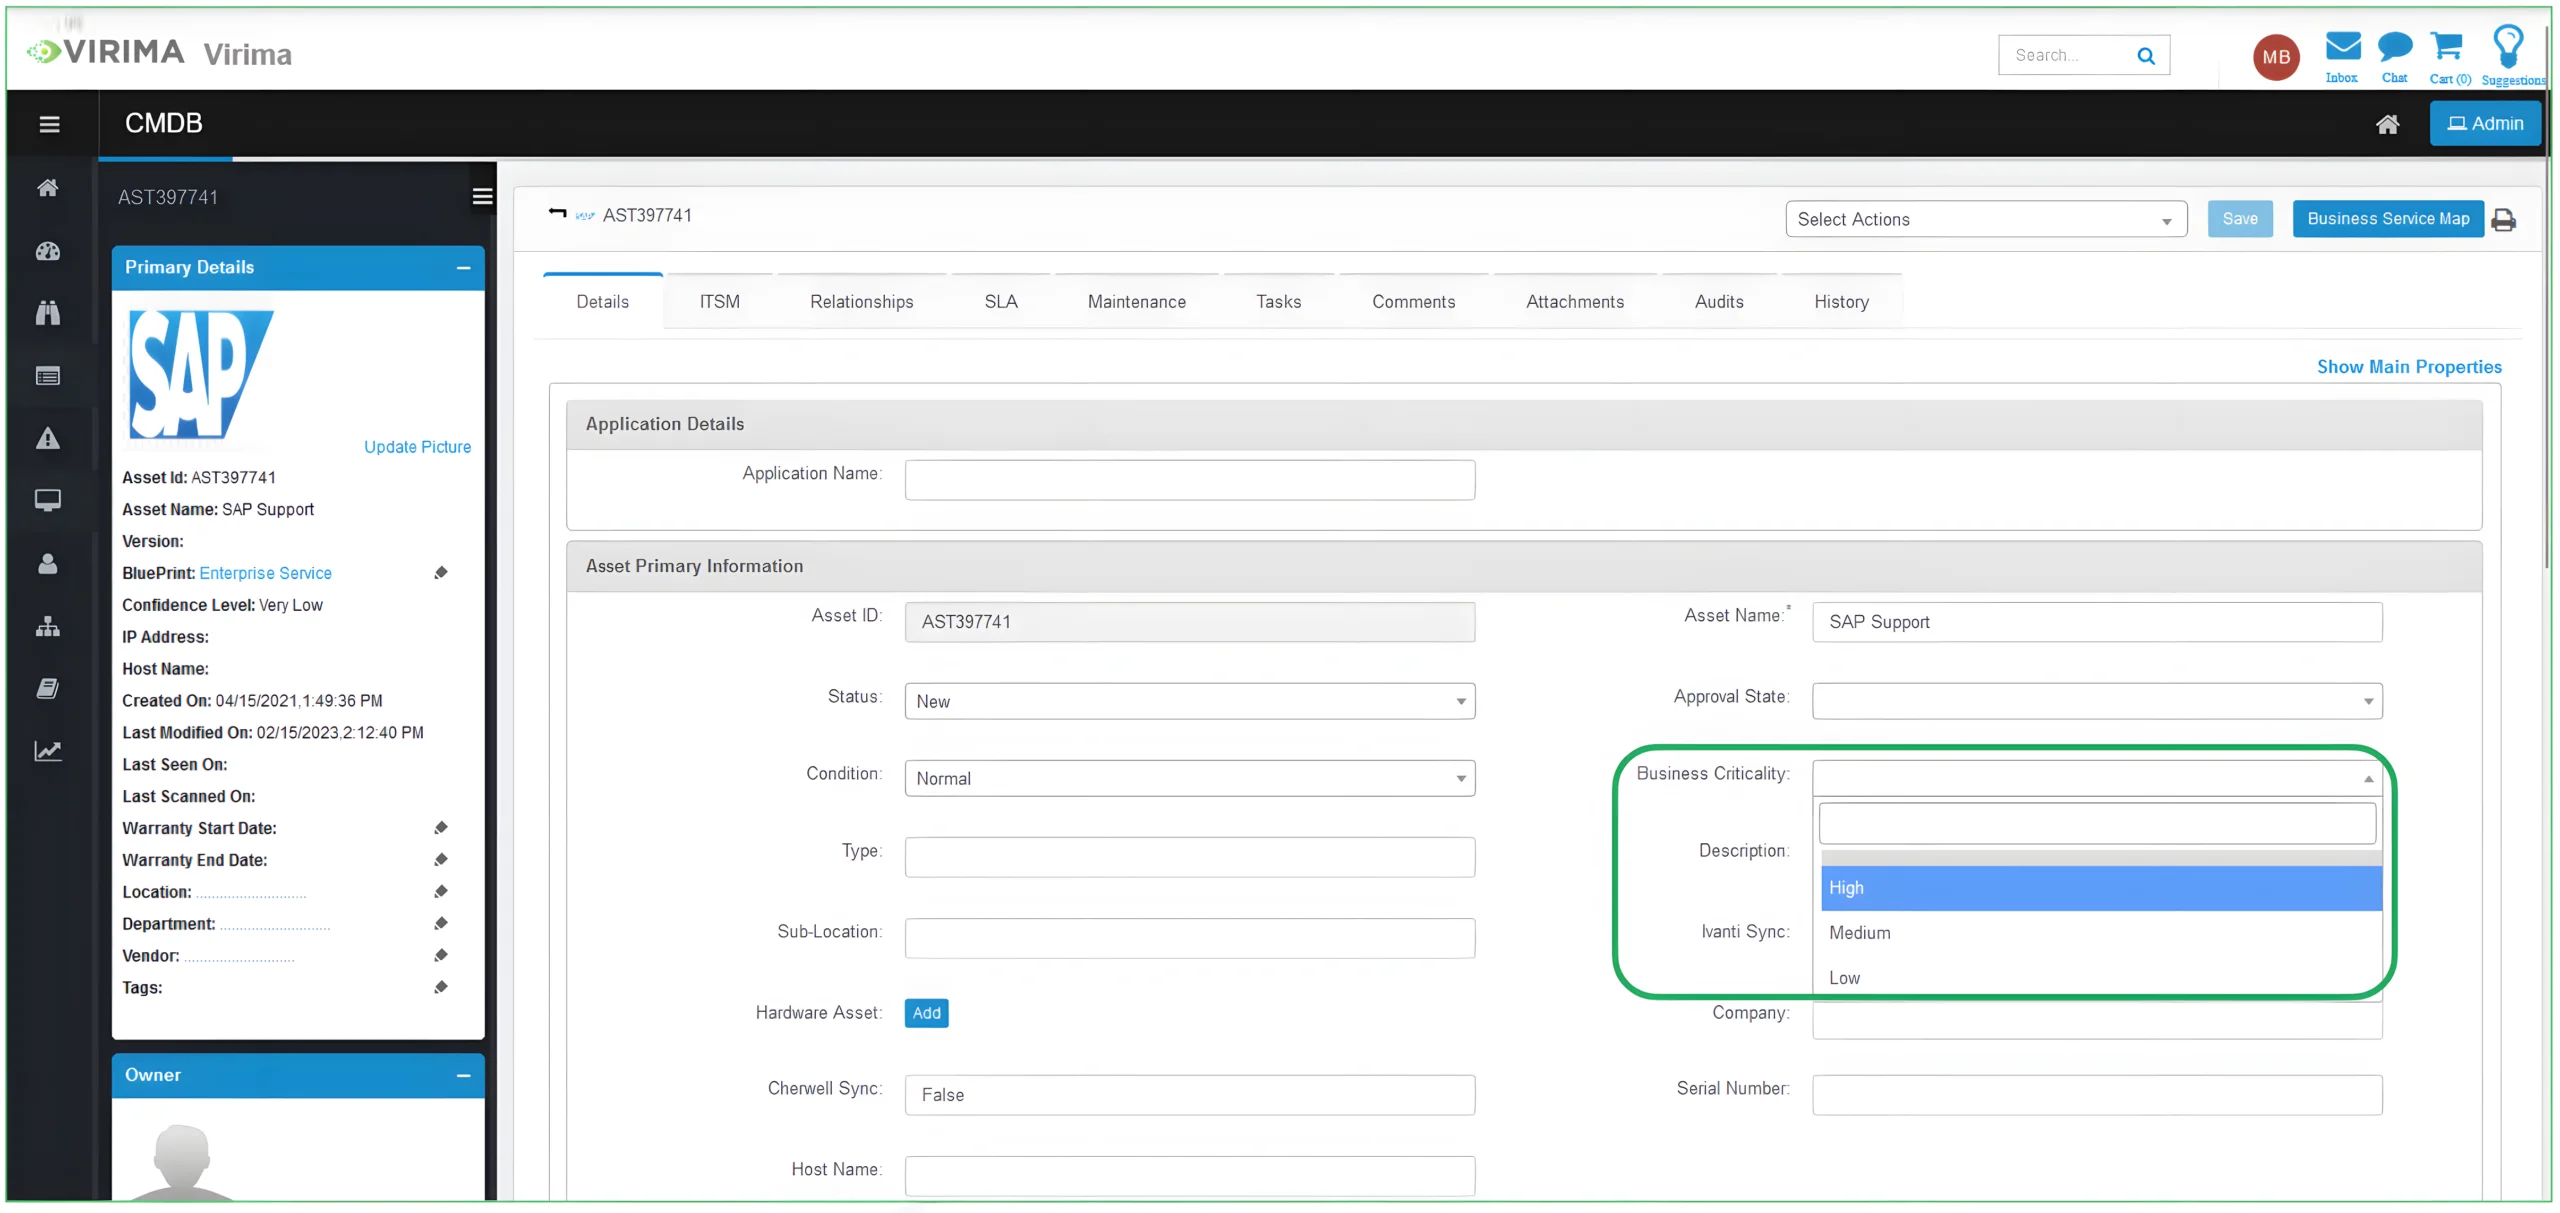Open the Inbox mail icon
The height and width of the screenshot is (1213, 2560).
tap(2342, 46)
